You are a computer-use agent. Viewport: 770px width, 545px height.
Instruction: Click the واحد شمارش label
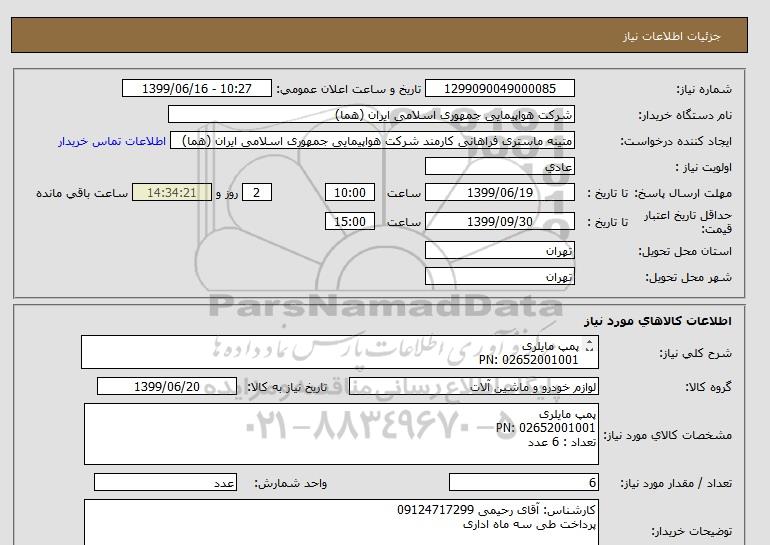pos(291,483)
